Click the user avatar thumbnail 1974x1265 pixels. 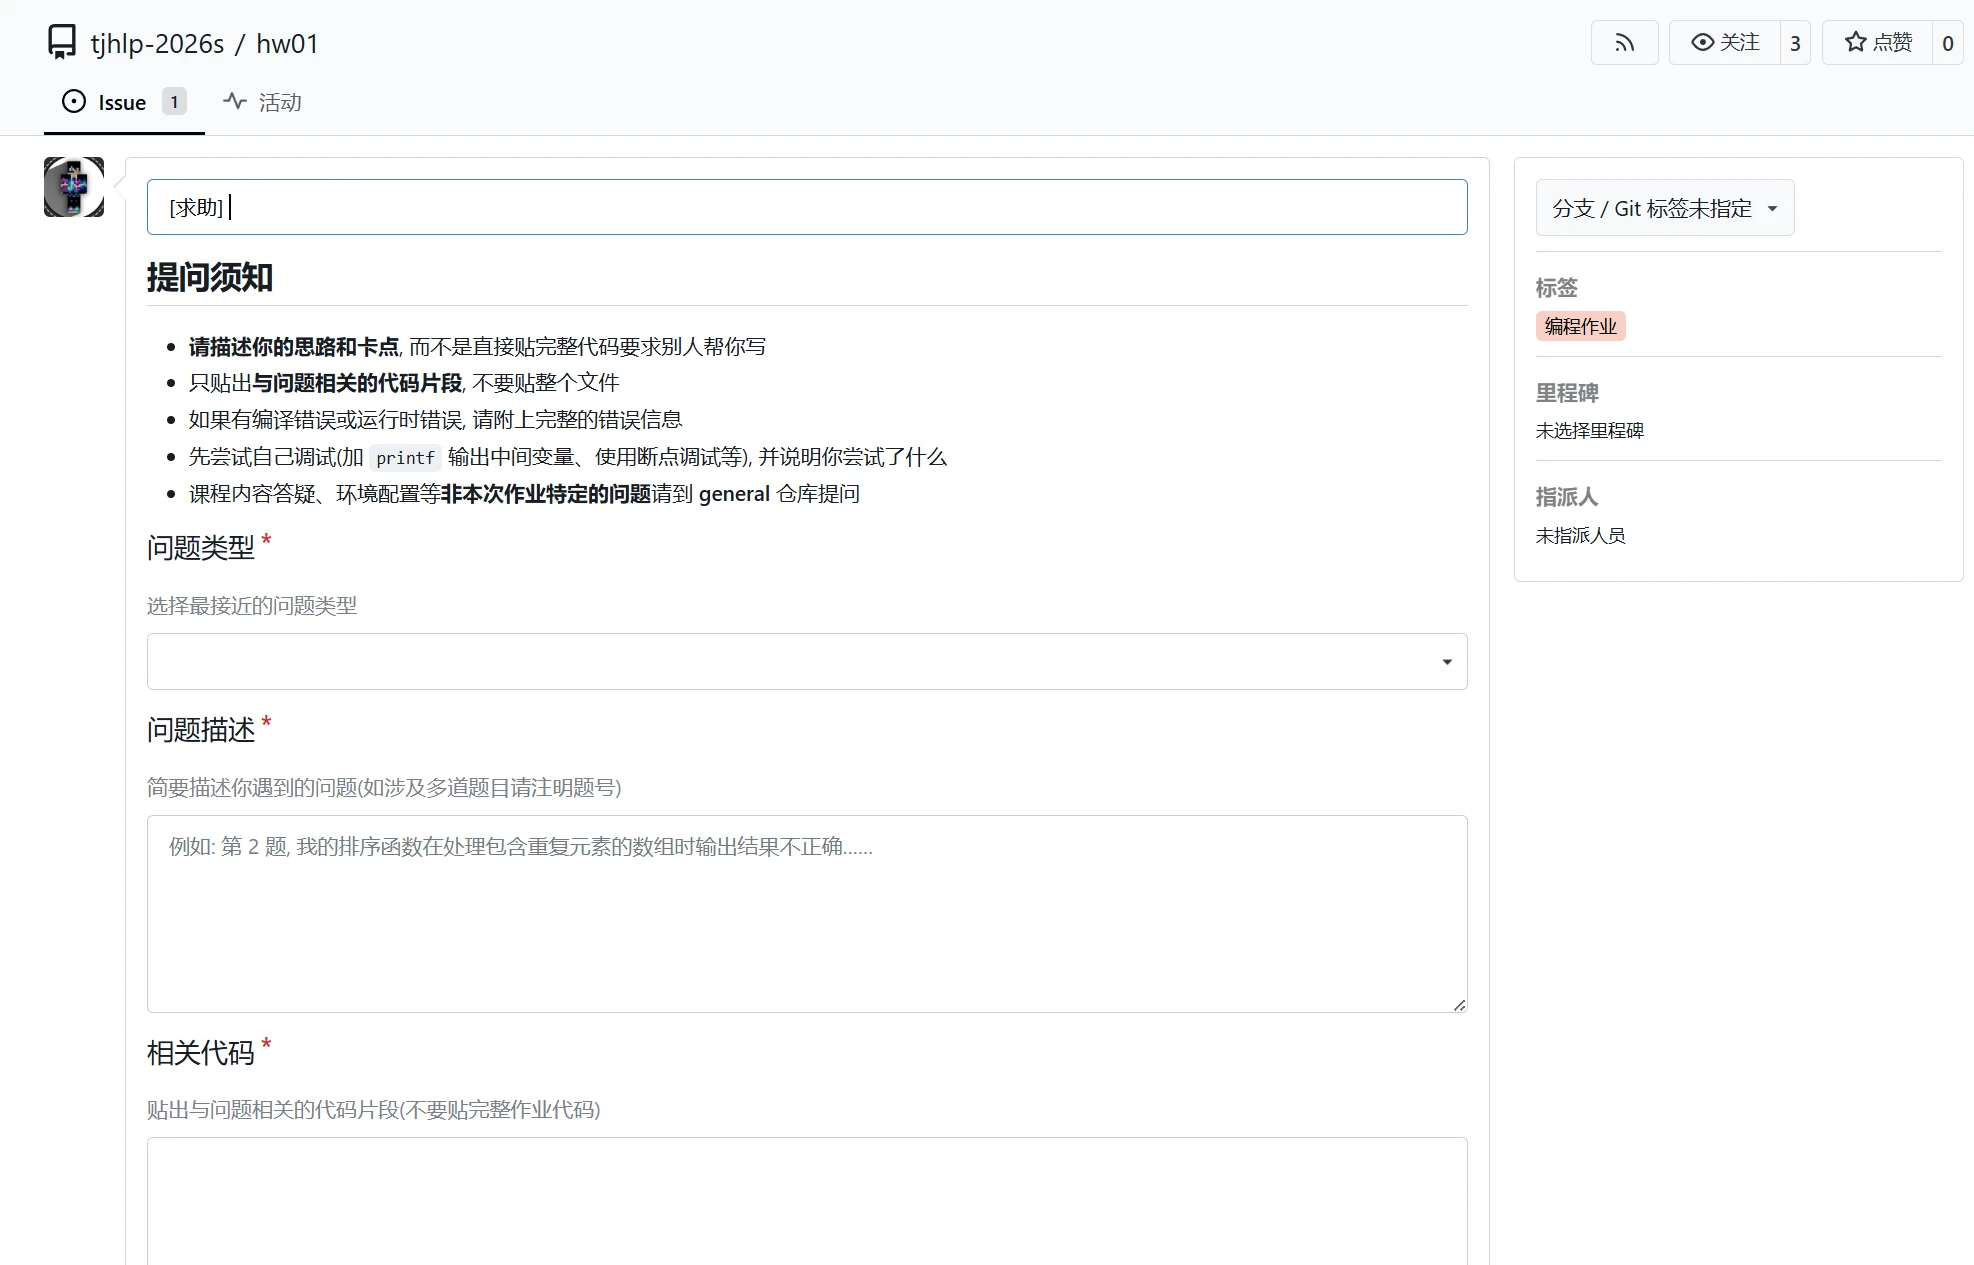point(74,187)
